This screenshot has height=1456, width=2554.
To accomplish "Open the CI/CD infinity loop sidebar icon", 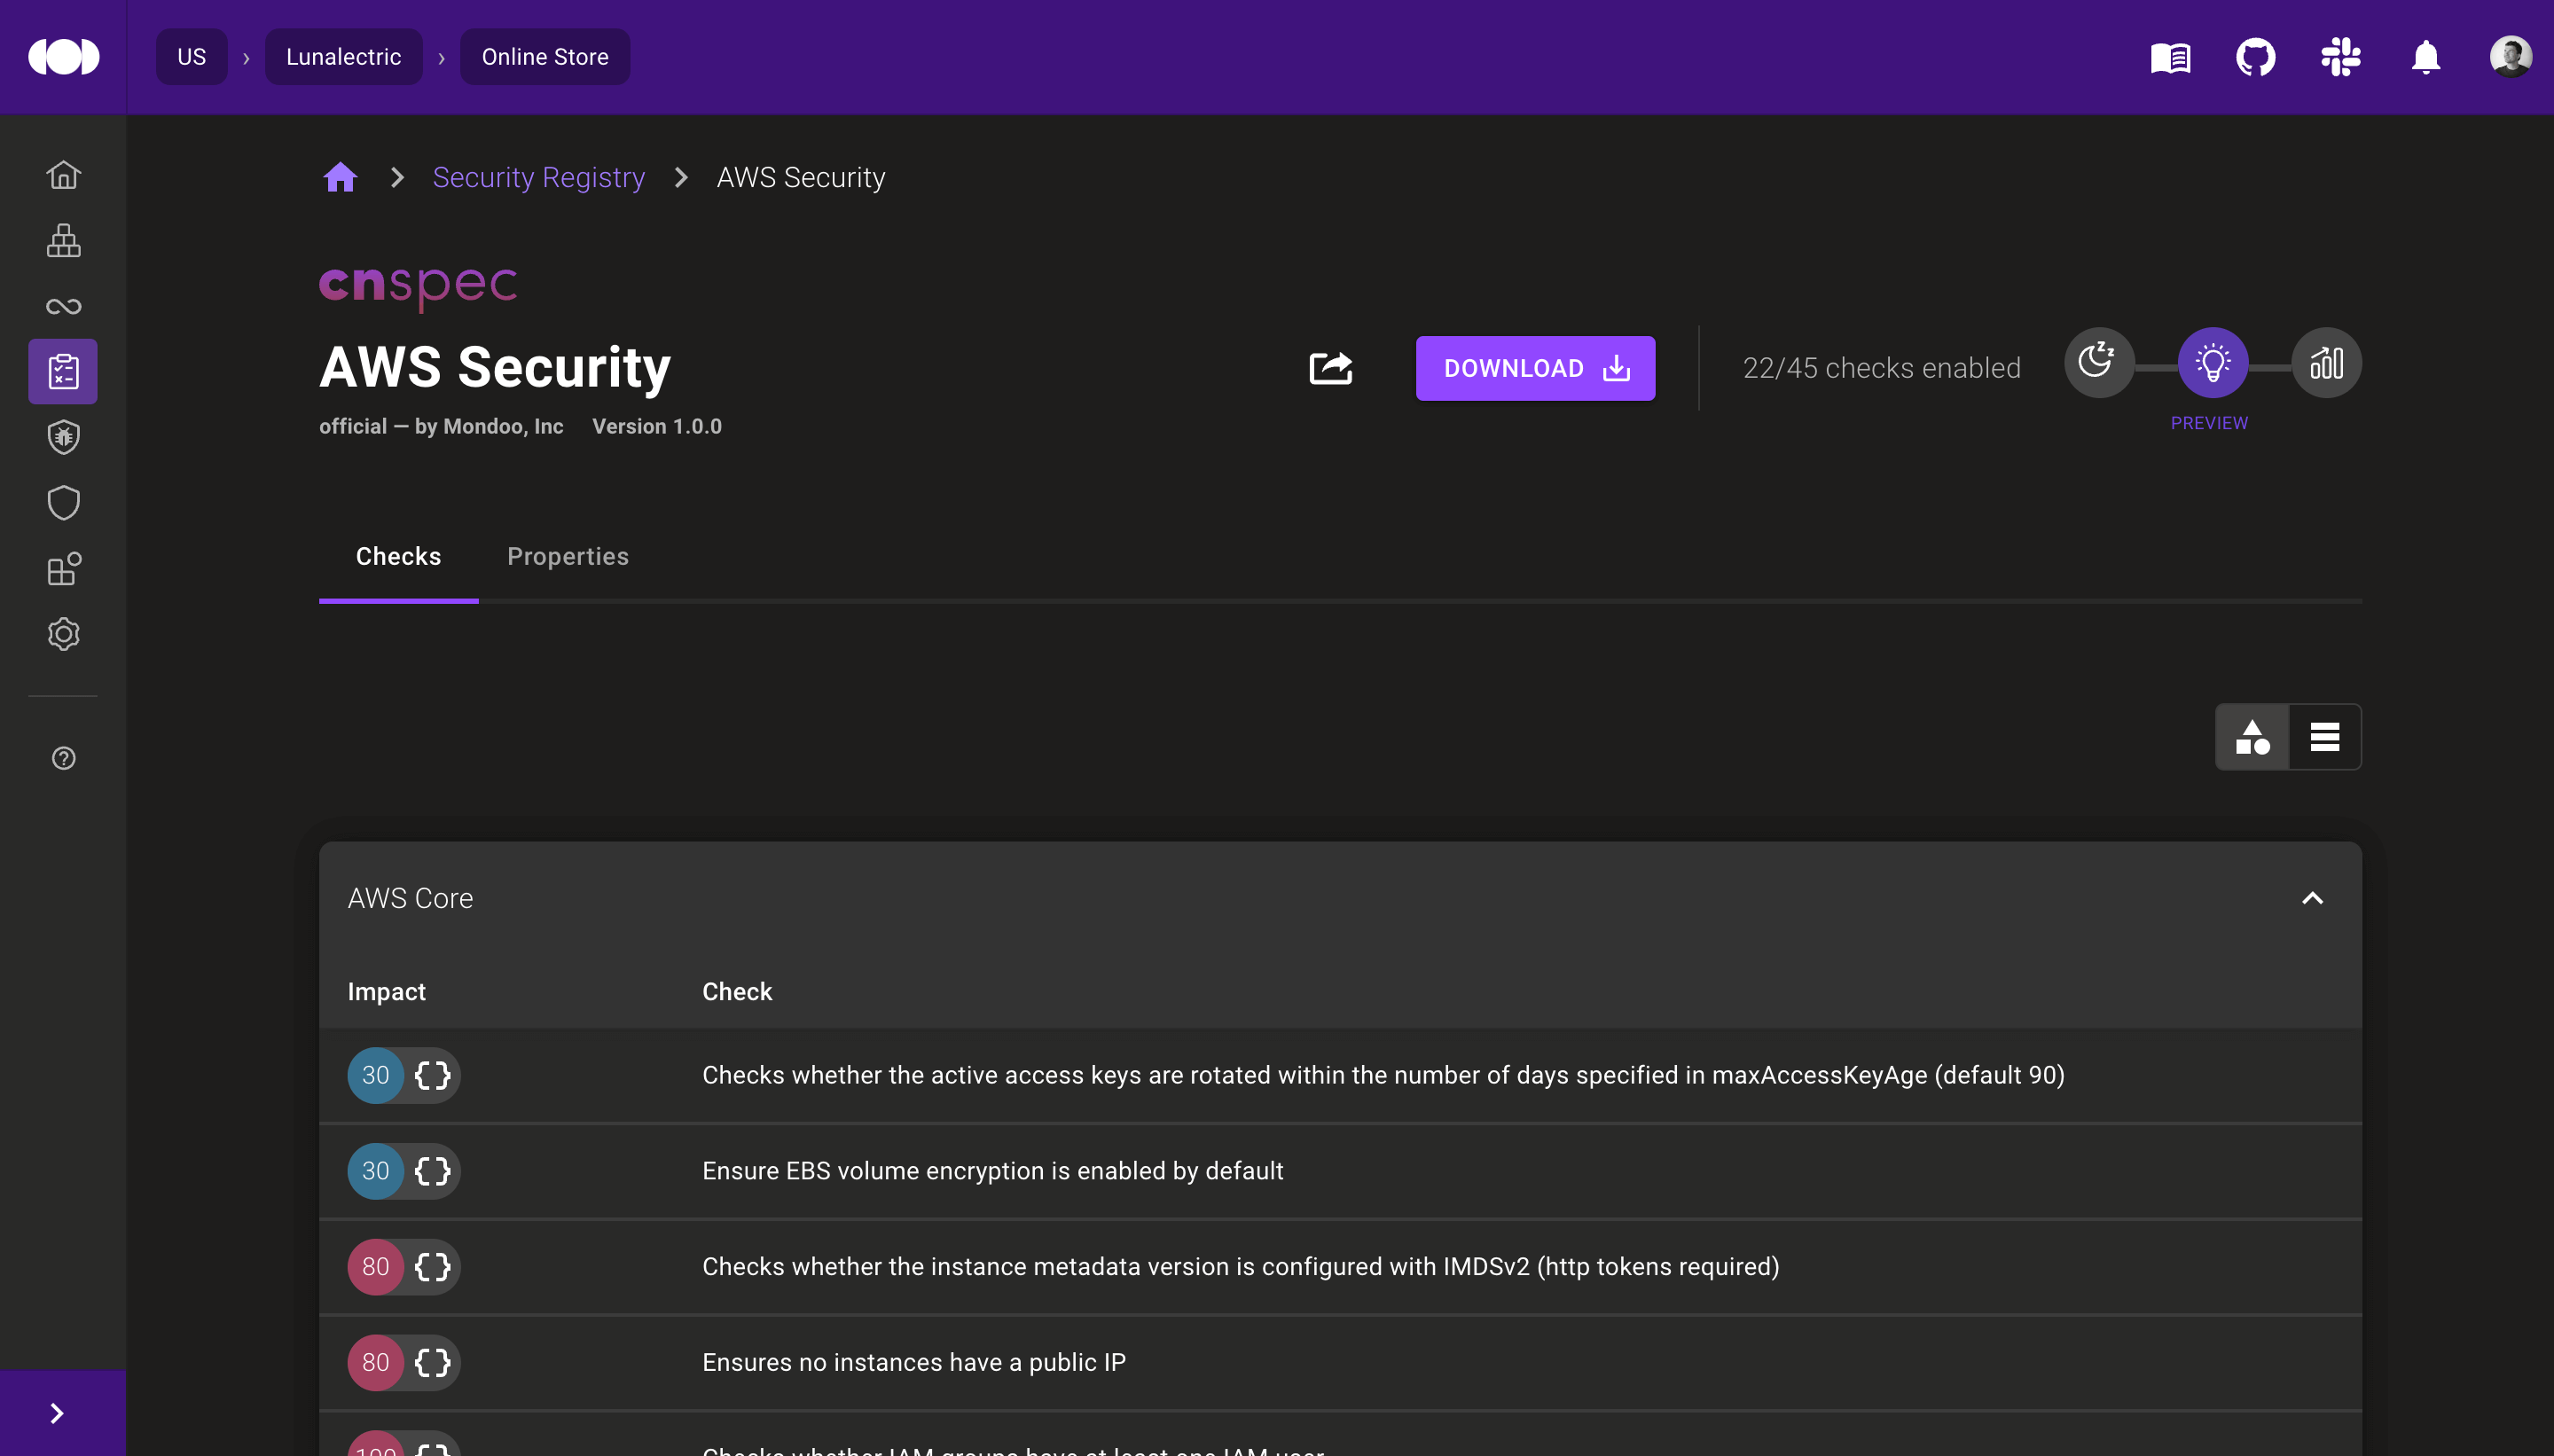I will click(63, 306).
